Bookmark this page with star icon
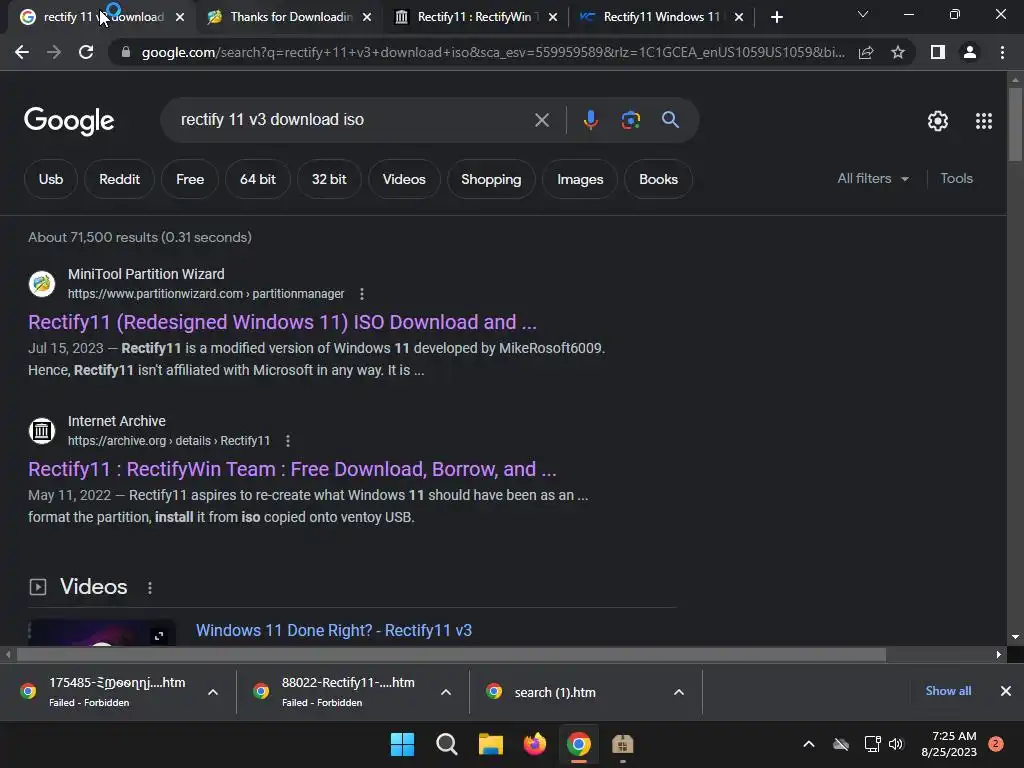This screenshot has height=768, width=1024. pos(898,52)
